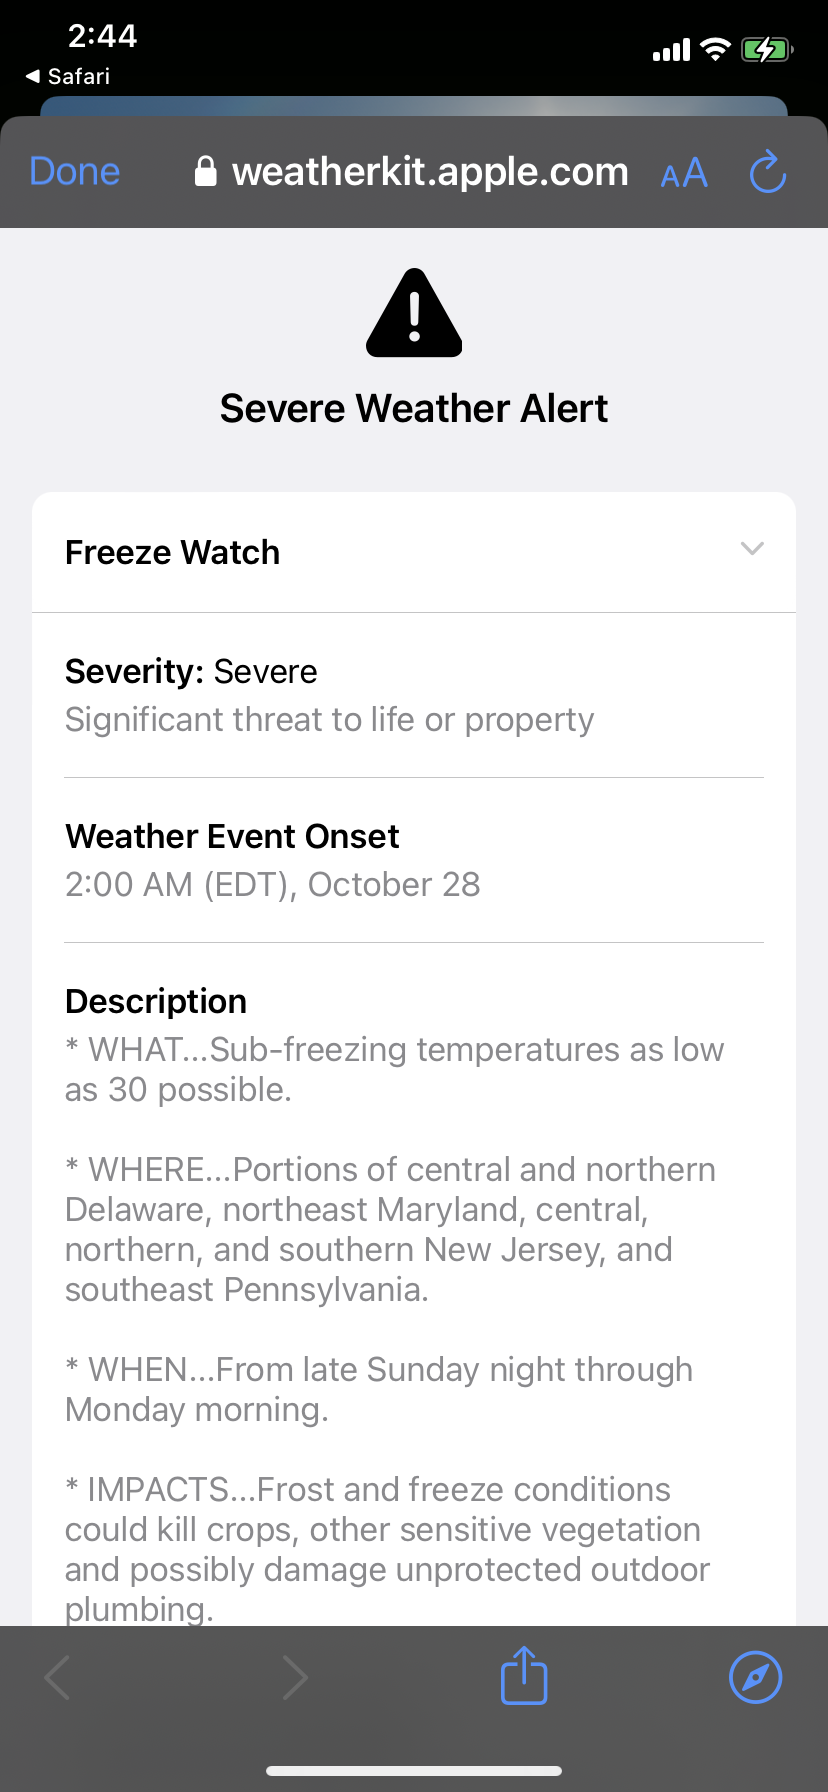The image size is (828, 1792).
Task: Tap the Wi-Fi status icon
Action: pyautogui.click(x=715, y=50)
